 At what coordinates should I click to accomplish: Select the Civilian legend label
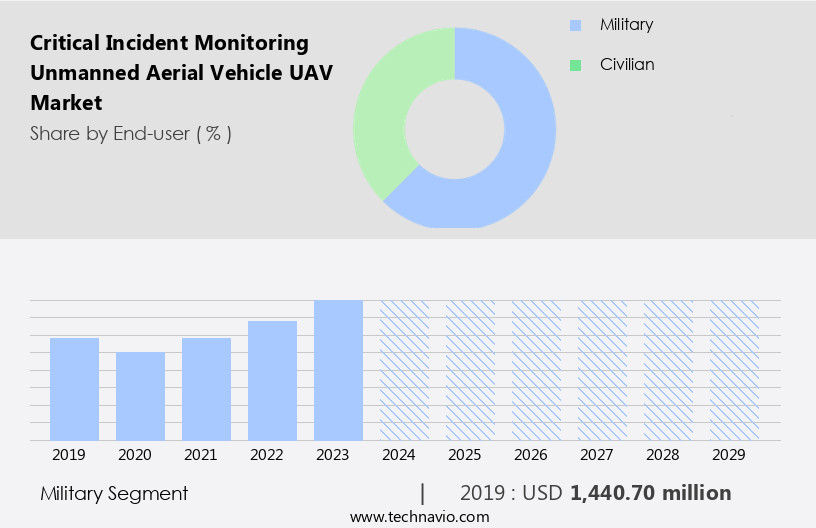click(x=627, y=65)
